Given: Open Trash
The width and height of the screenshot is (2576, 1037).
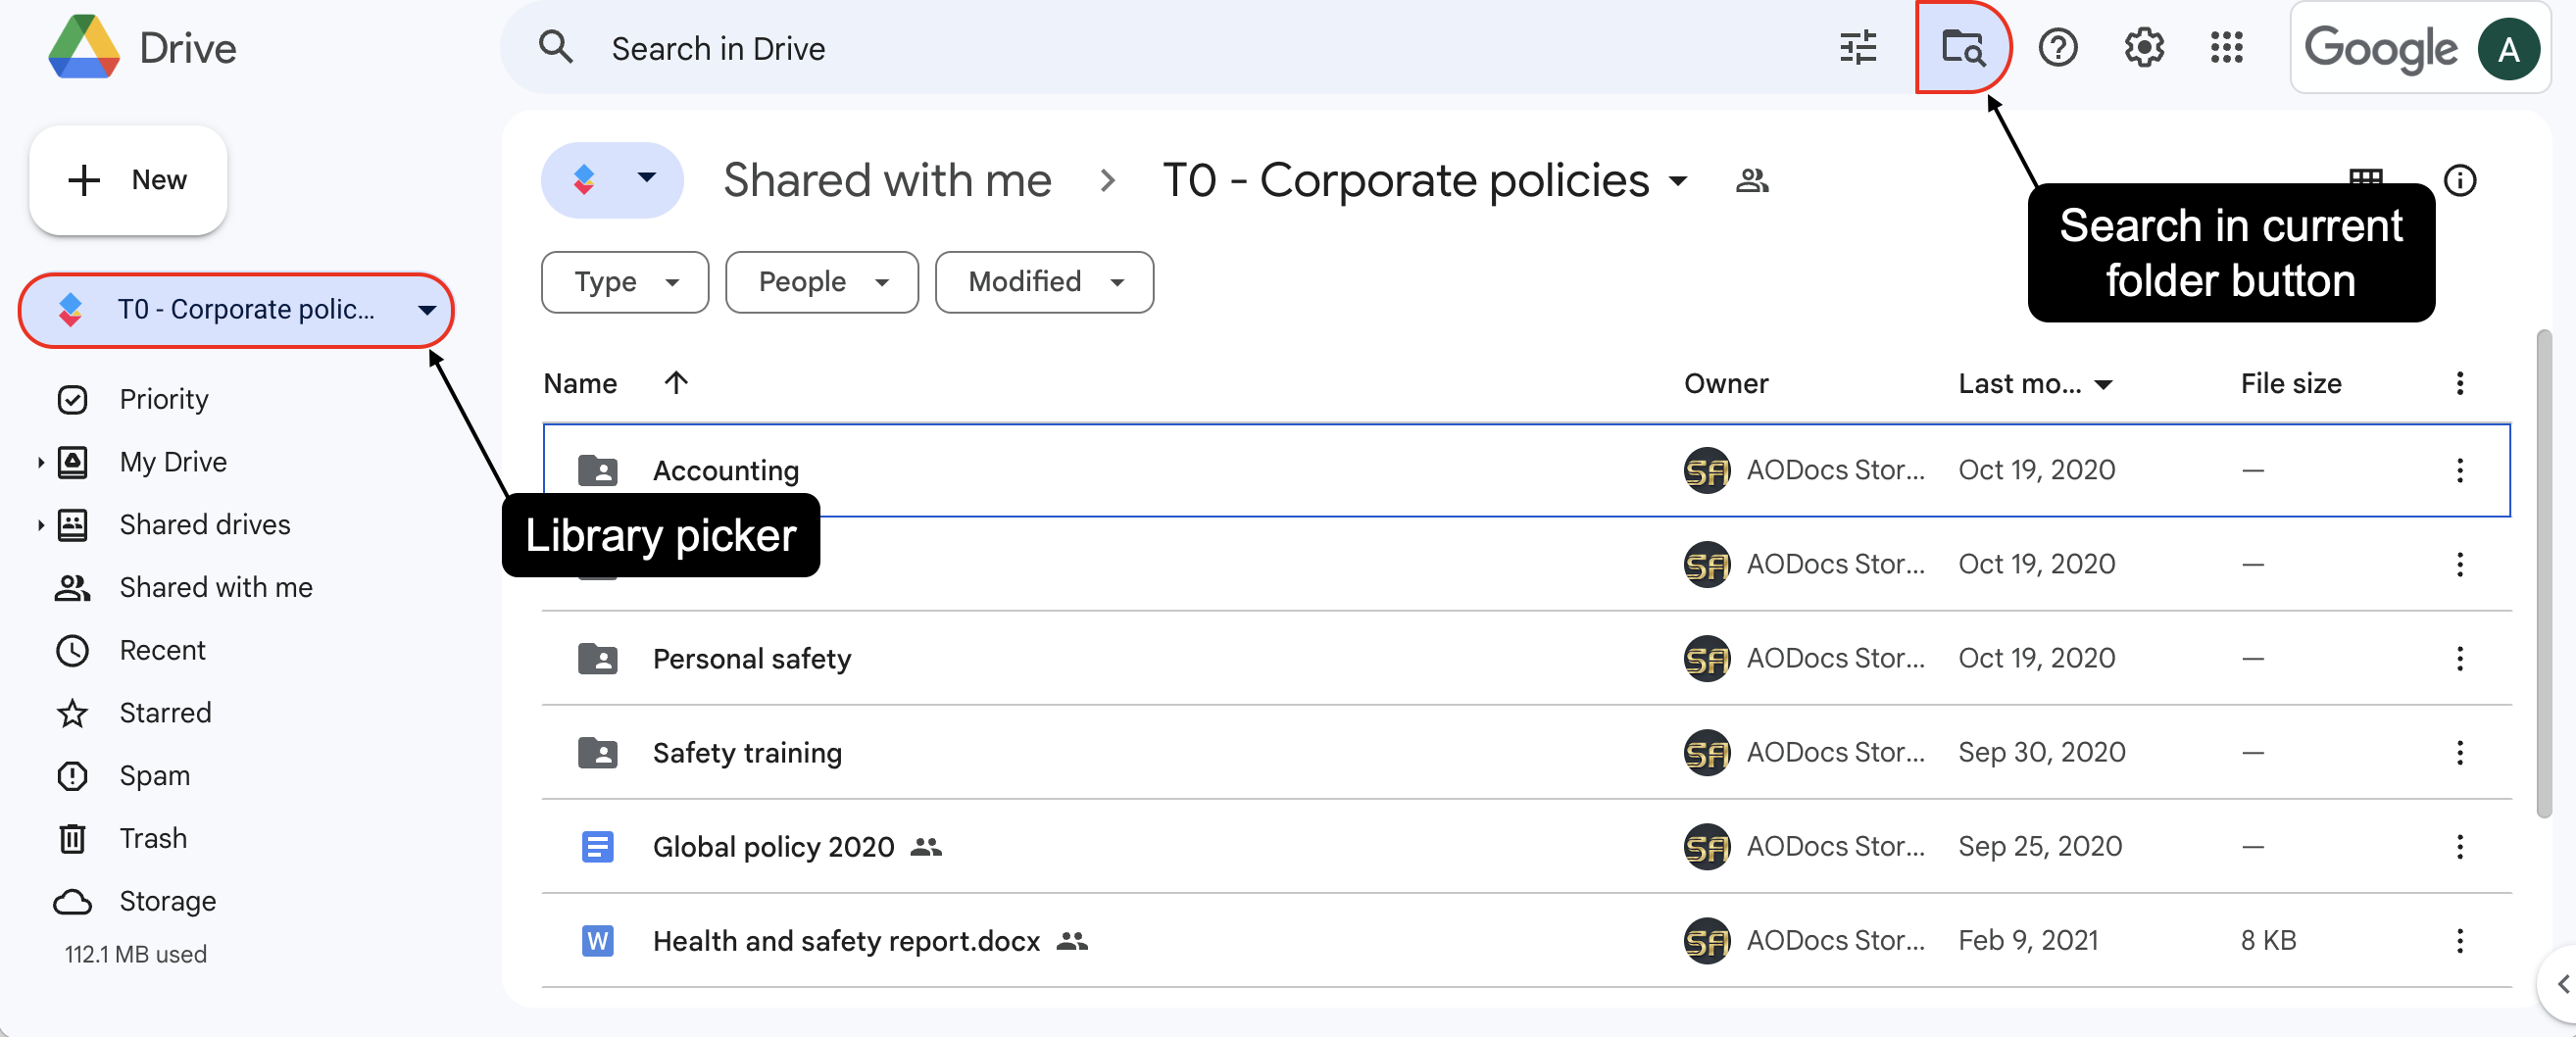Looking at the screenshot, I should tap(153, 839).
